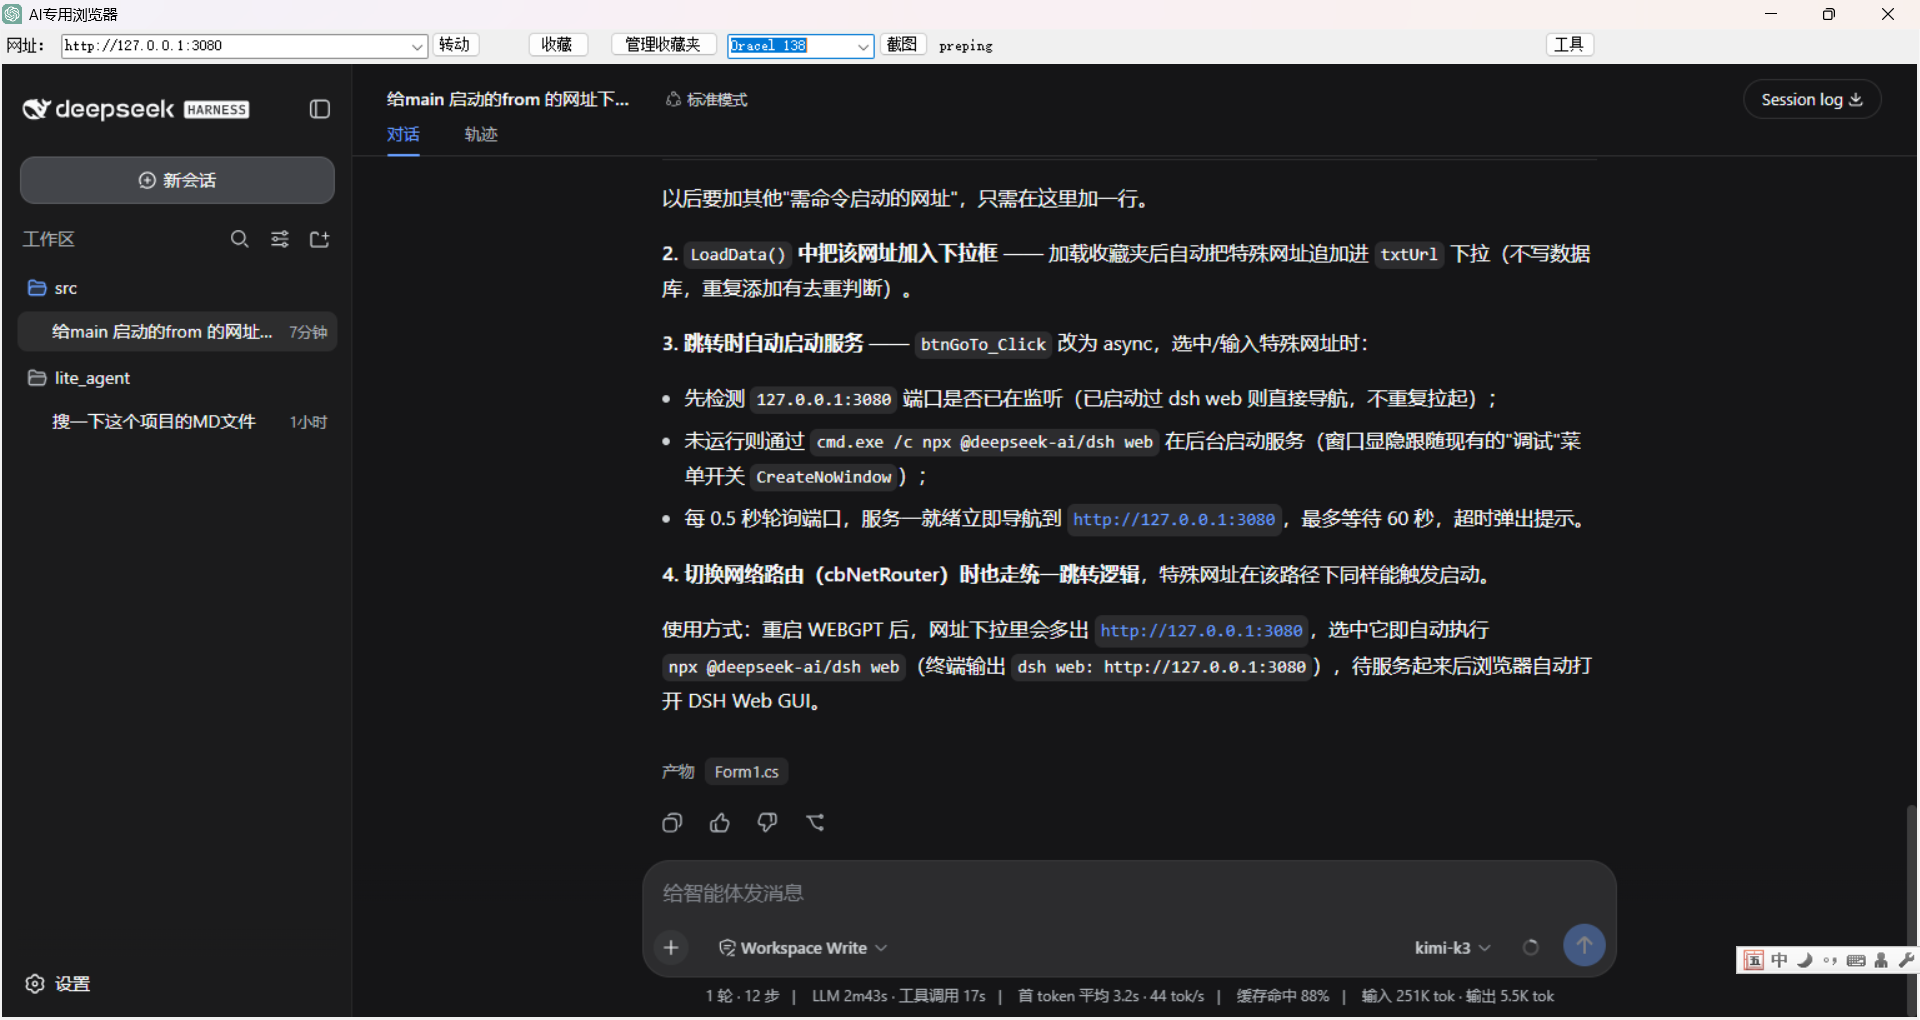Branch the conversation with the fork icon

pos(815,823)
